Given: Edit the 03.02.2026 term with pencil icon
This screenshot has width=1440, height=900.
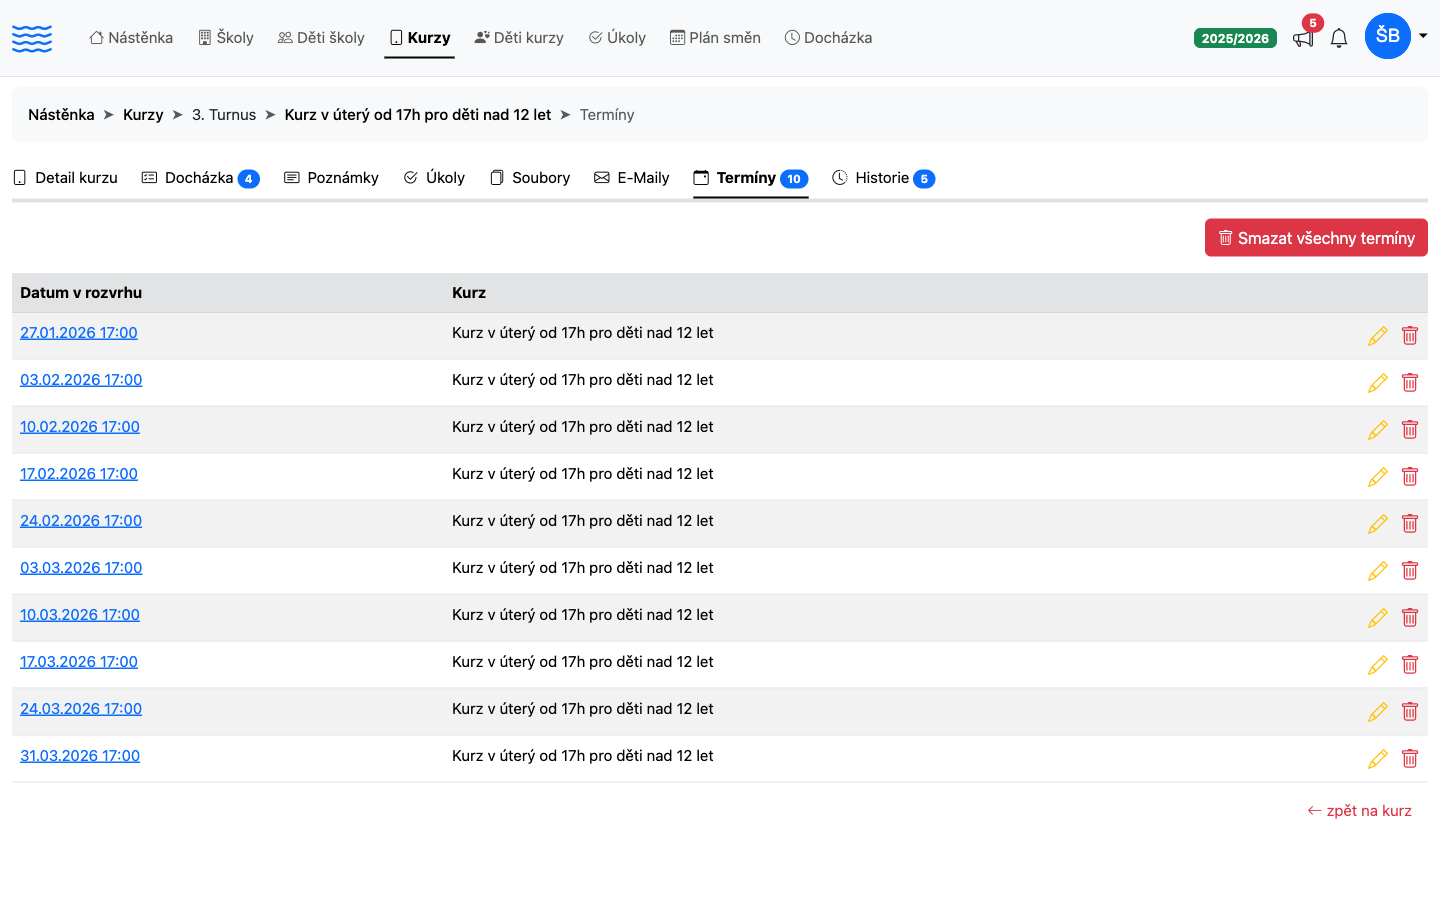Looking at the screenshot, I should [1378, 383].
